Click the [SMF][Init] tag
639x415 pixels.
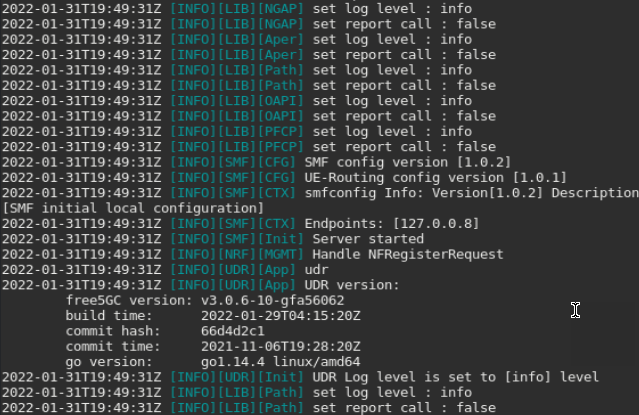(x=261, y=239)
